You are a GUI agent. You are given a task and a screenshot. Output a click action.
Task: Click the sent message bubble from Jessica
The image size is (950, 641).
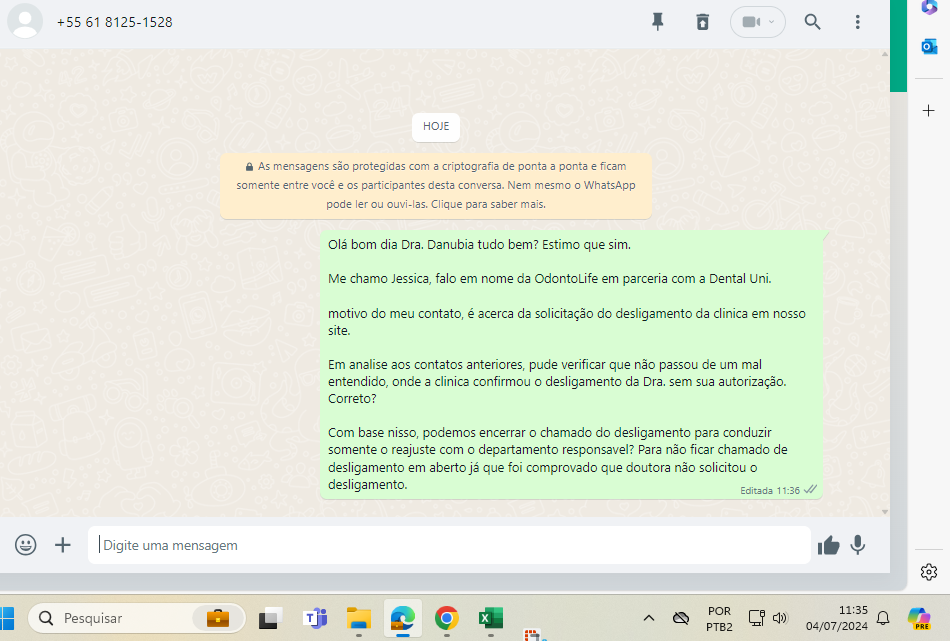point(571,365)
